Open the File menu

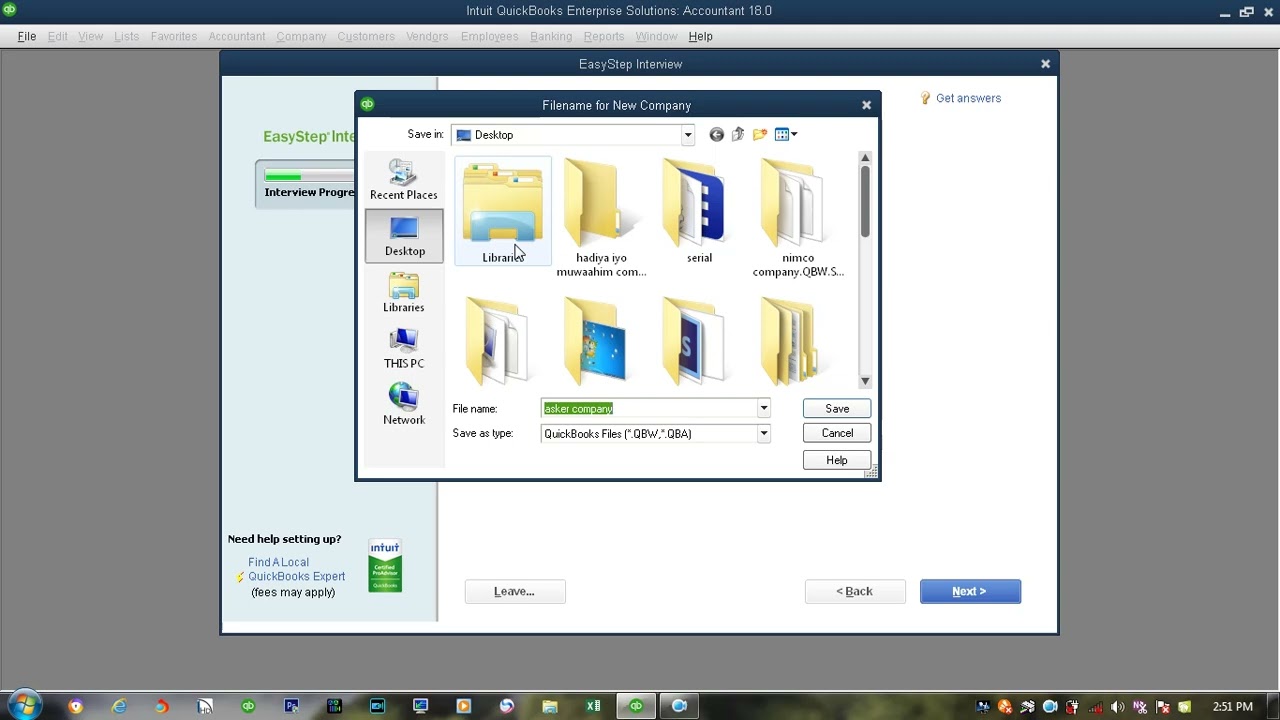pyautogui.click(x=27, y=36)
